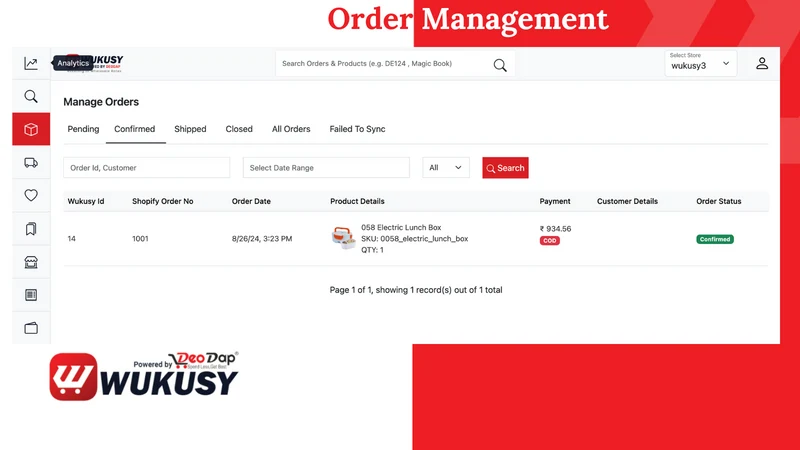Click the Wukusy Id 14 cell
This screenshot has width=800, height=450.
coord(71,239)
